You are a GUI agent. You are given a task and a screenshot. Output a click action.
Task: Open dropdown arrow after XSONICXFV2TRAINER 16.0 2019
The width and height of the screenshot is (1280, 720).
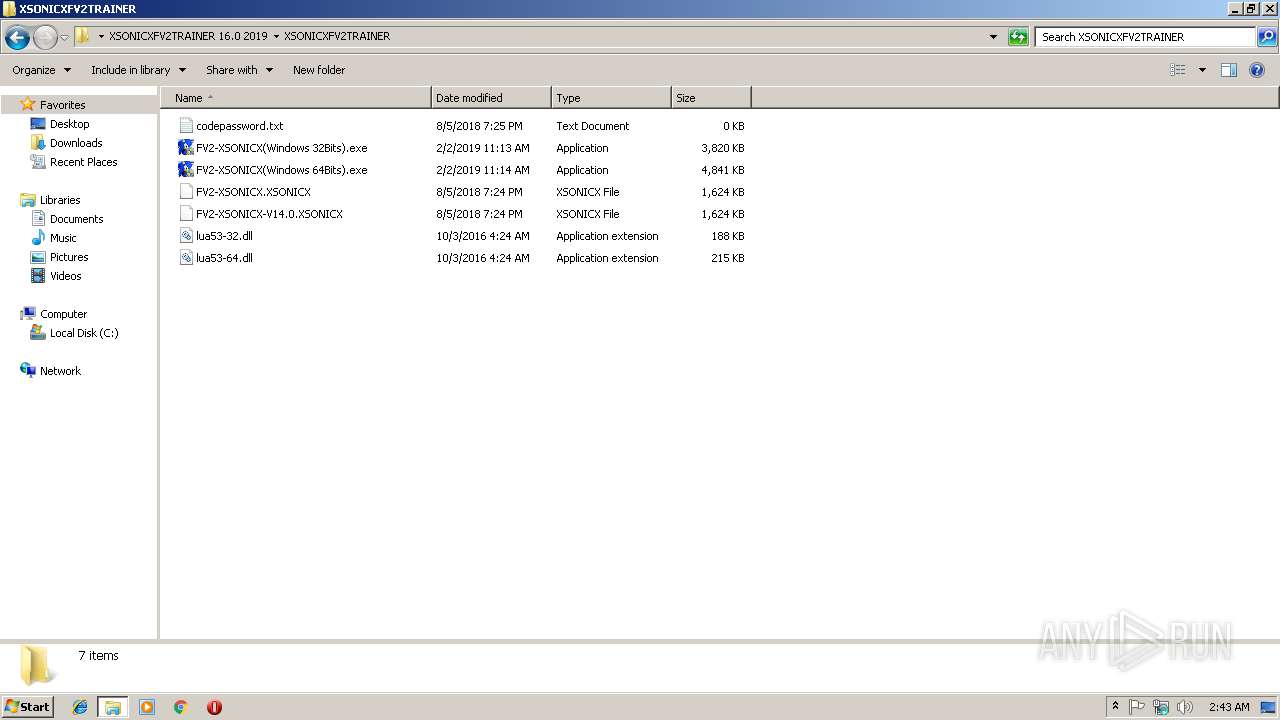[x=276, y=36]
